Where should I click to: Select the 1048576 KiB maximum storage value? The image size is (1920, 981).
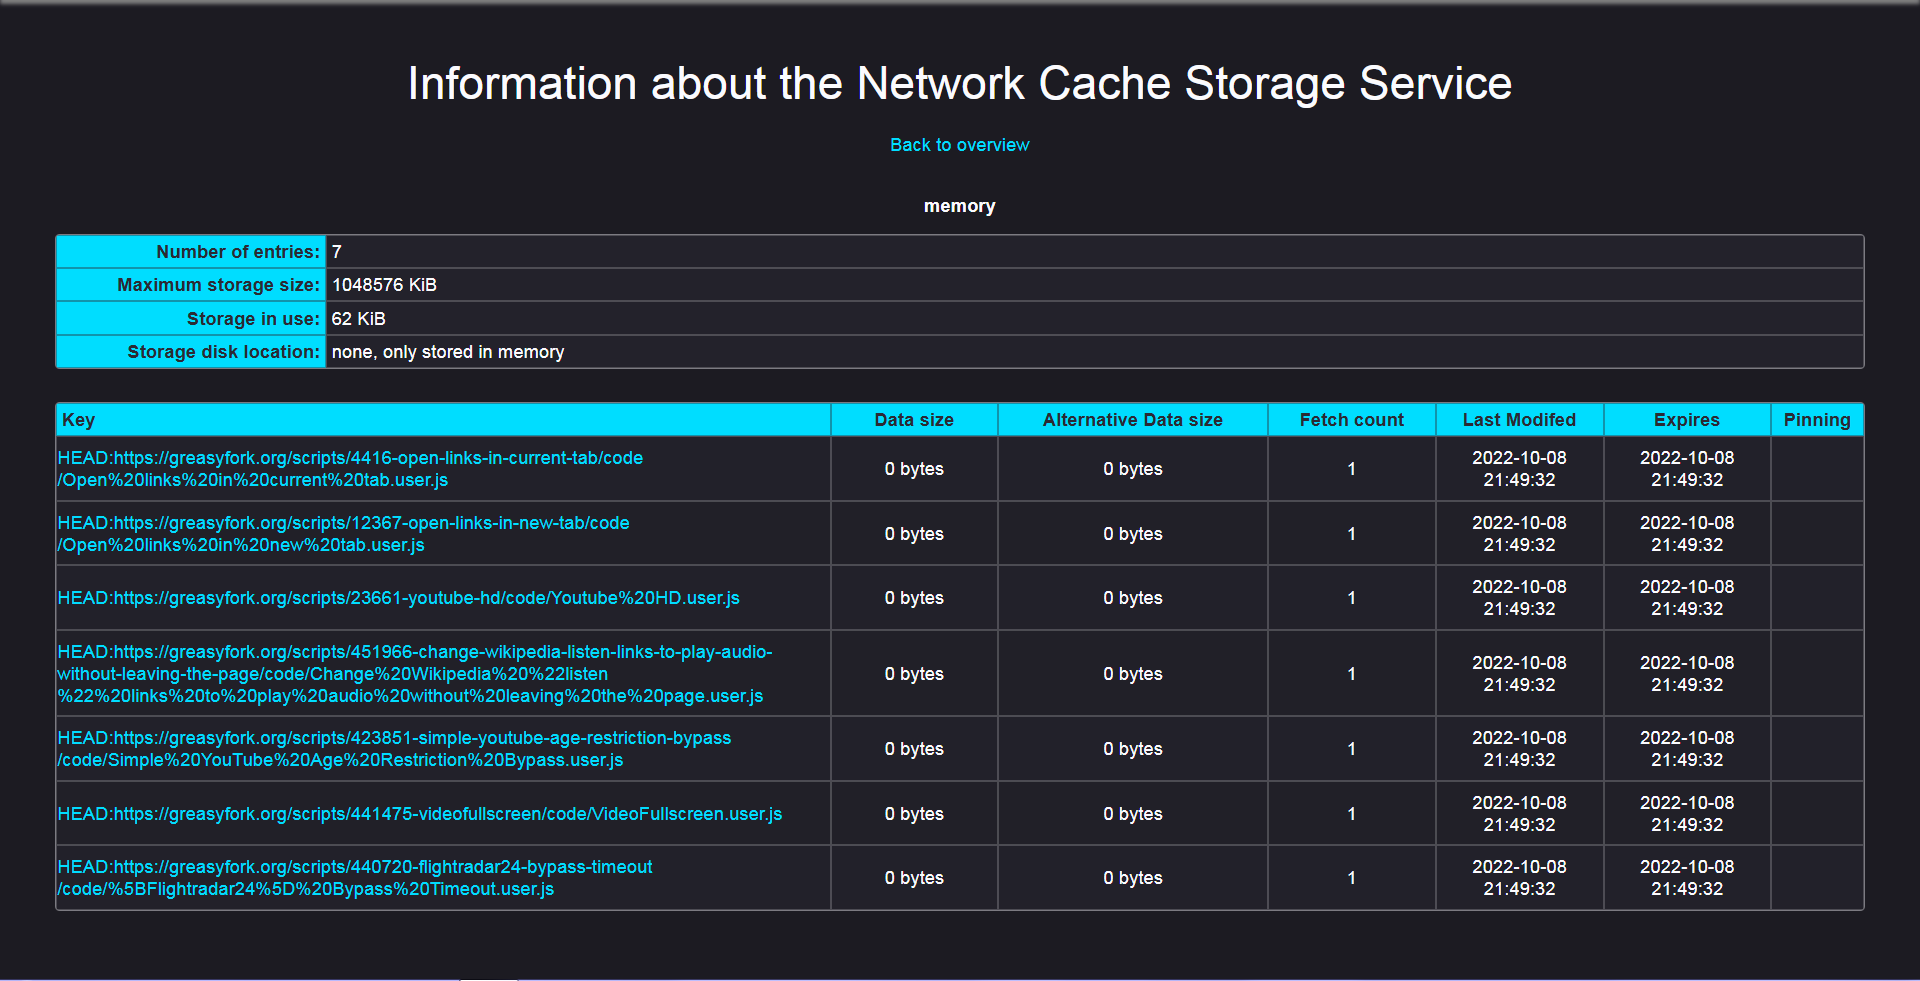pyautogui.click(x=384, y=285)
